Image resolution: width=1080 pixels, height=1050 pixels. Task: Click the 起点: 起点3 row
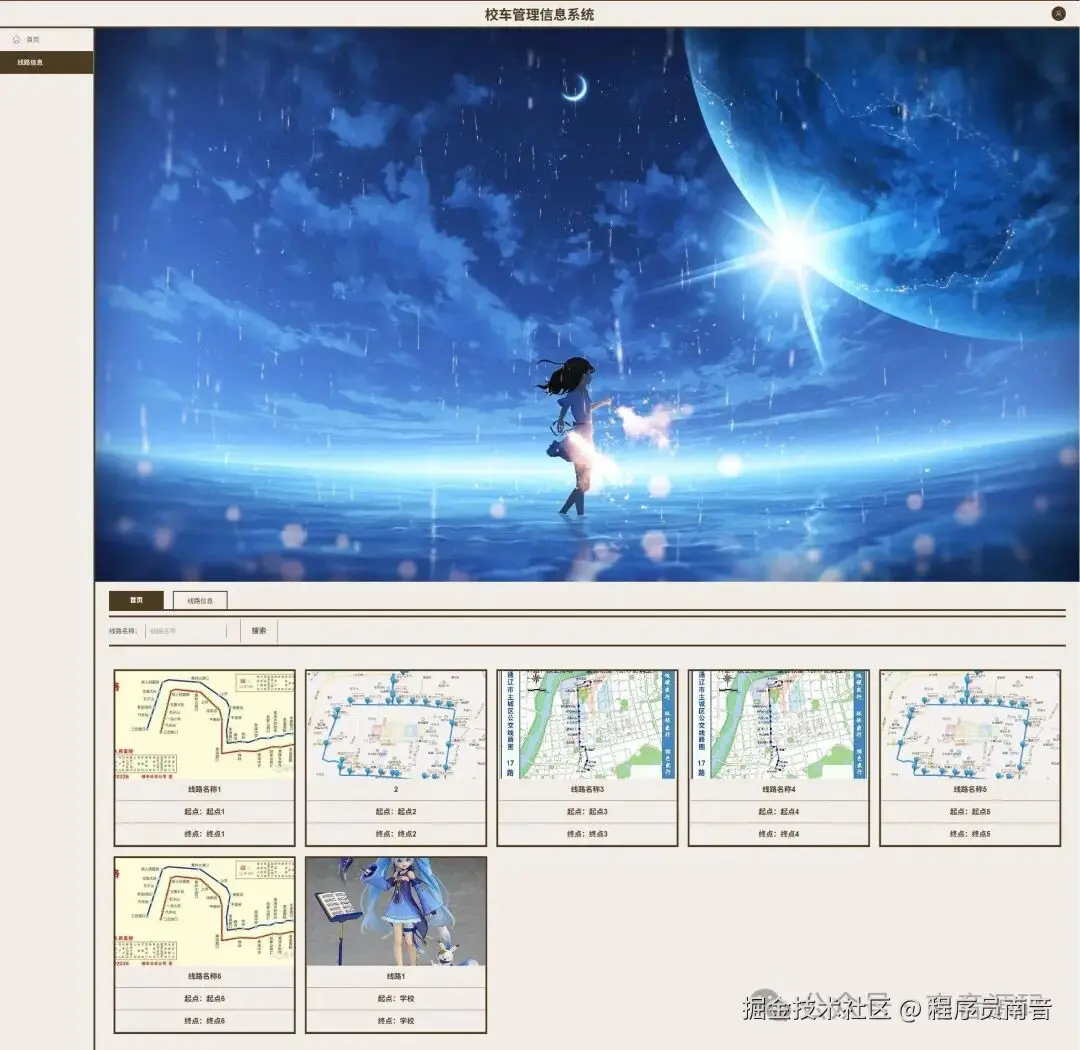pyautogui.click(x=588, y=812)
